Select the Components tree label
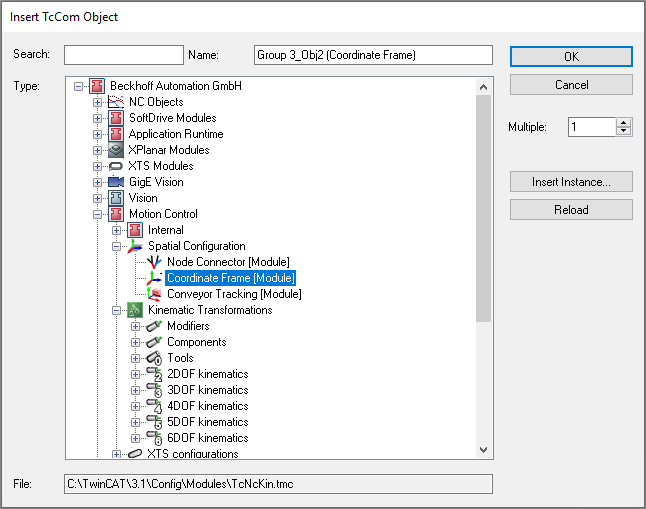This screenshot has height=509, width=646. click(x=197, y=342)
